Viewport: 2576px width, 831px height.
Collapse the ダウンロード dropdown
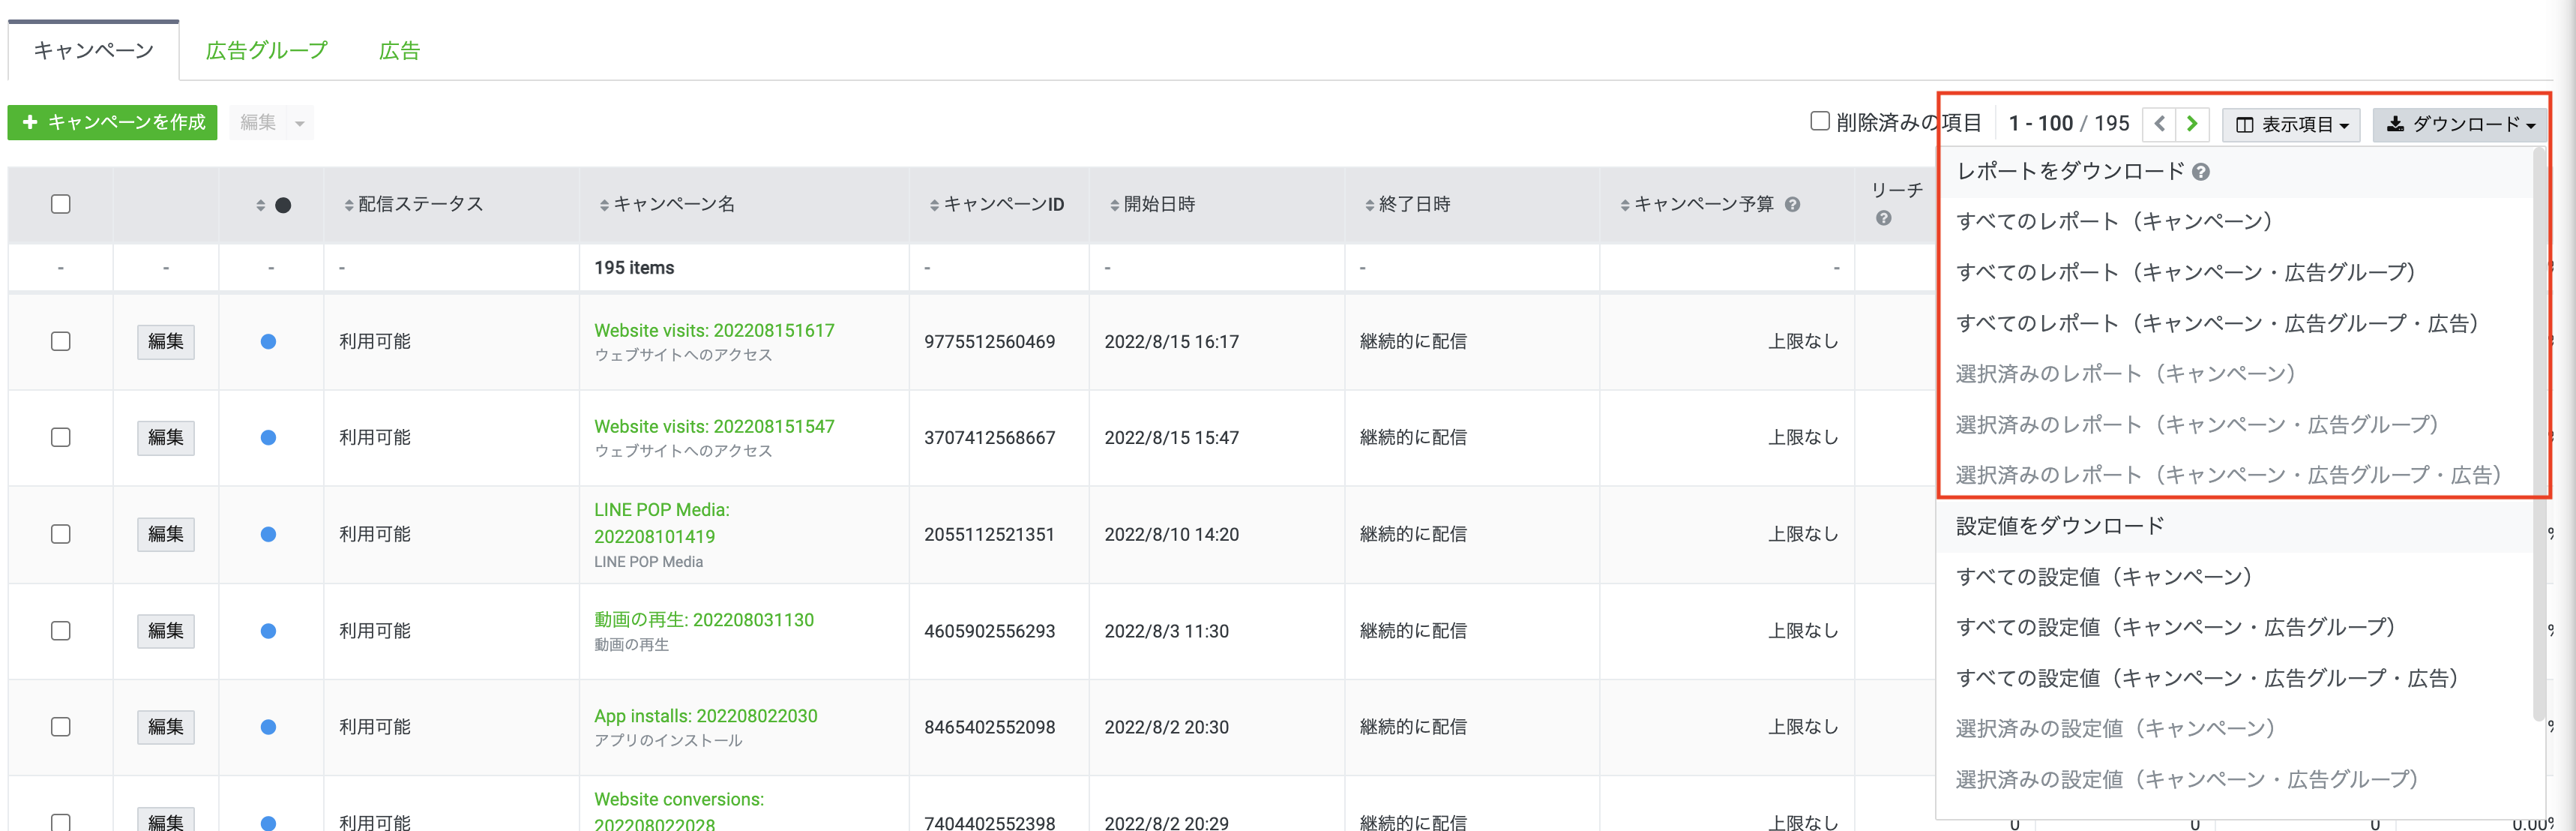(x=2460, y=124)
